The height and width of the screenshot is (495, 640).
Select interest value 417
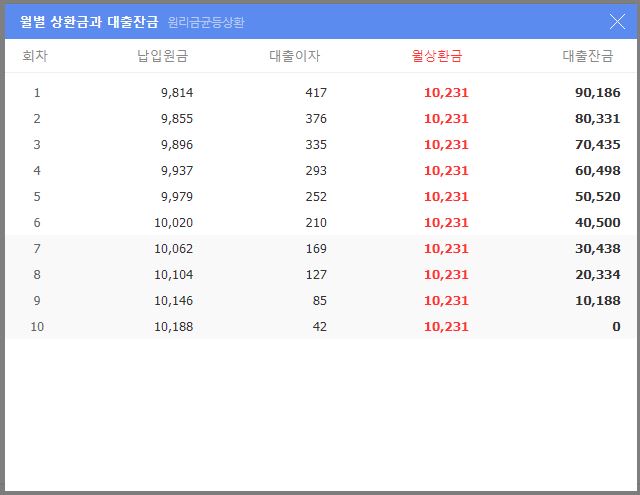pyautogui.click(x=316, y=93)
